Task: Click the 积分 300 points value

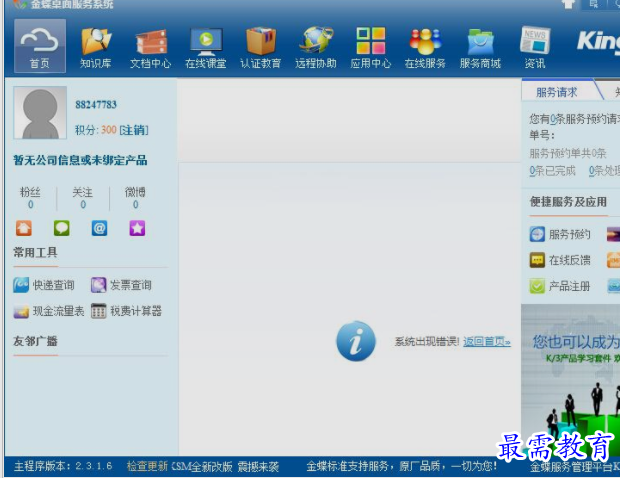Action: click(x=109, y=130)
